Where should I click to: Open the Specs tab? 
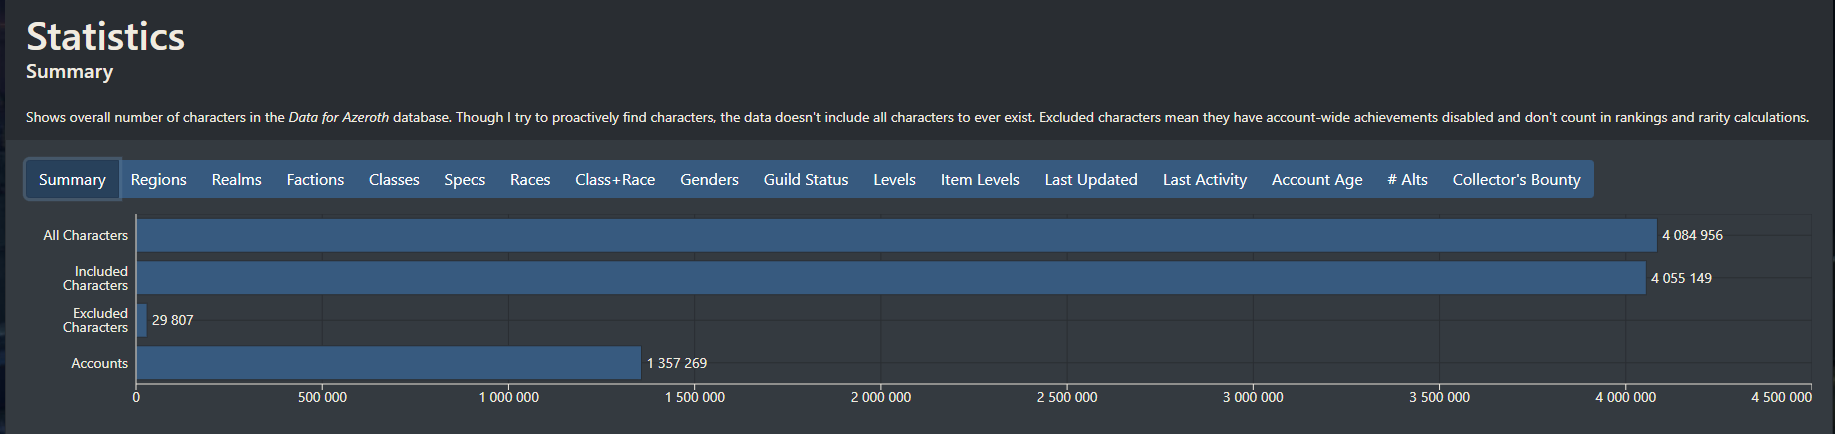coord(464,180)
